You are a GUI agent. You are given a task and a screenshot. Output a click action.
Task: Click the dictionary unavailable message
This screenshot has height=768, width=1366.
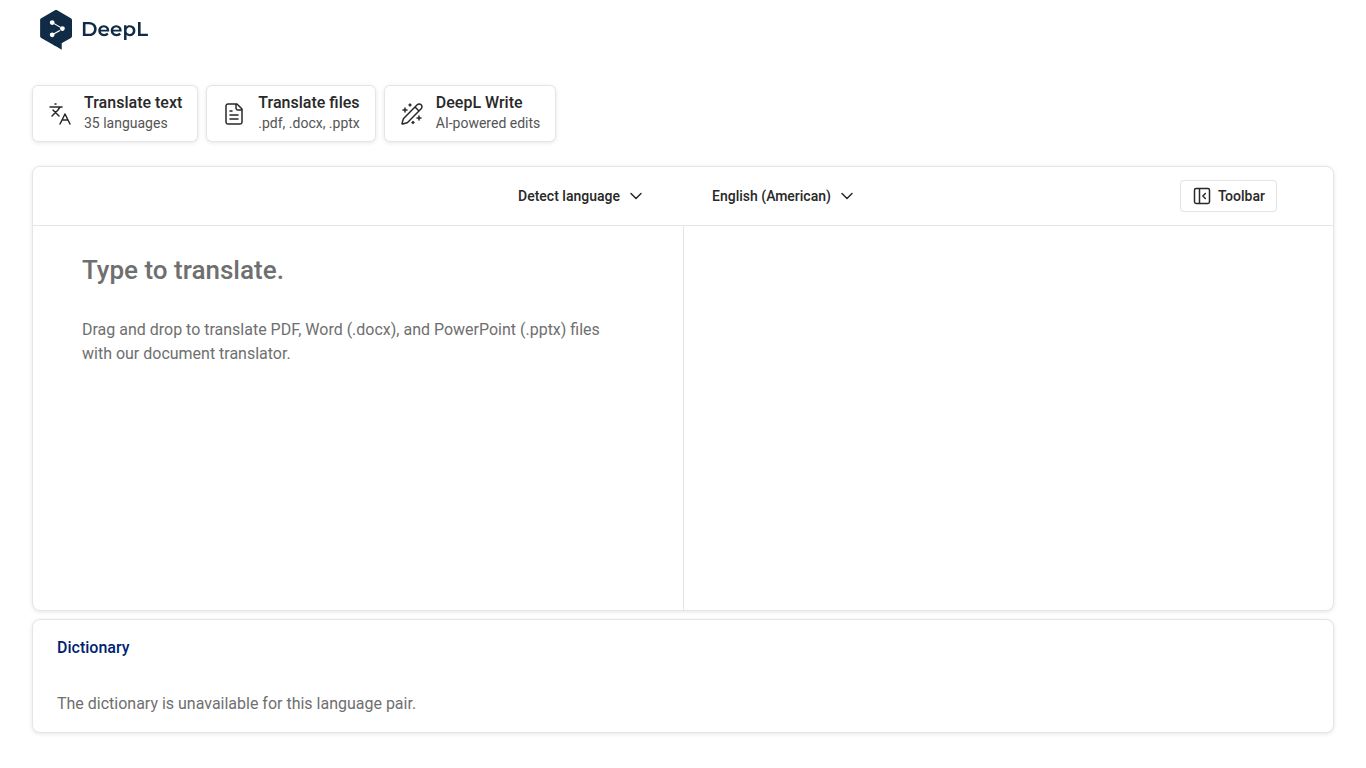[236, 703]
